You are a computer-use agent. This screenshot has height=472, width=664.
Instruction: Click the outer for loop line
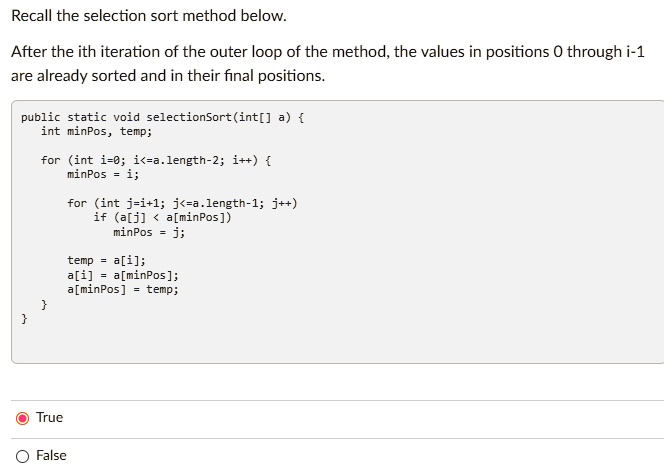[x=156, y=160]
